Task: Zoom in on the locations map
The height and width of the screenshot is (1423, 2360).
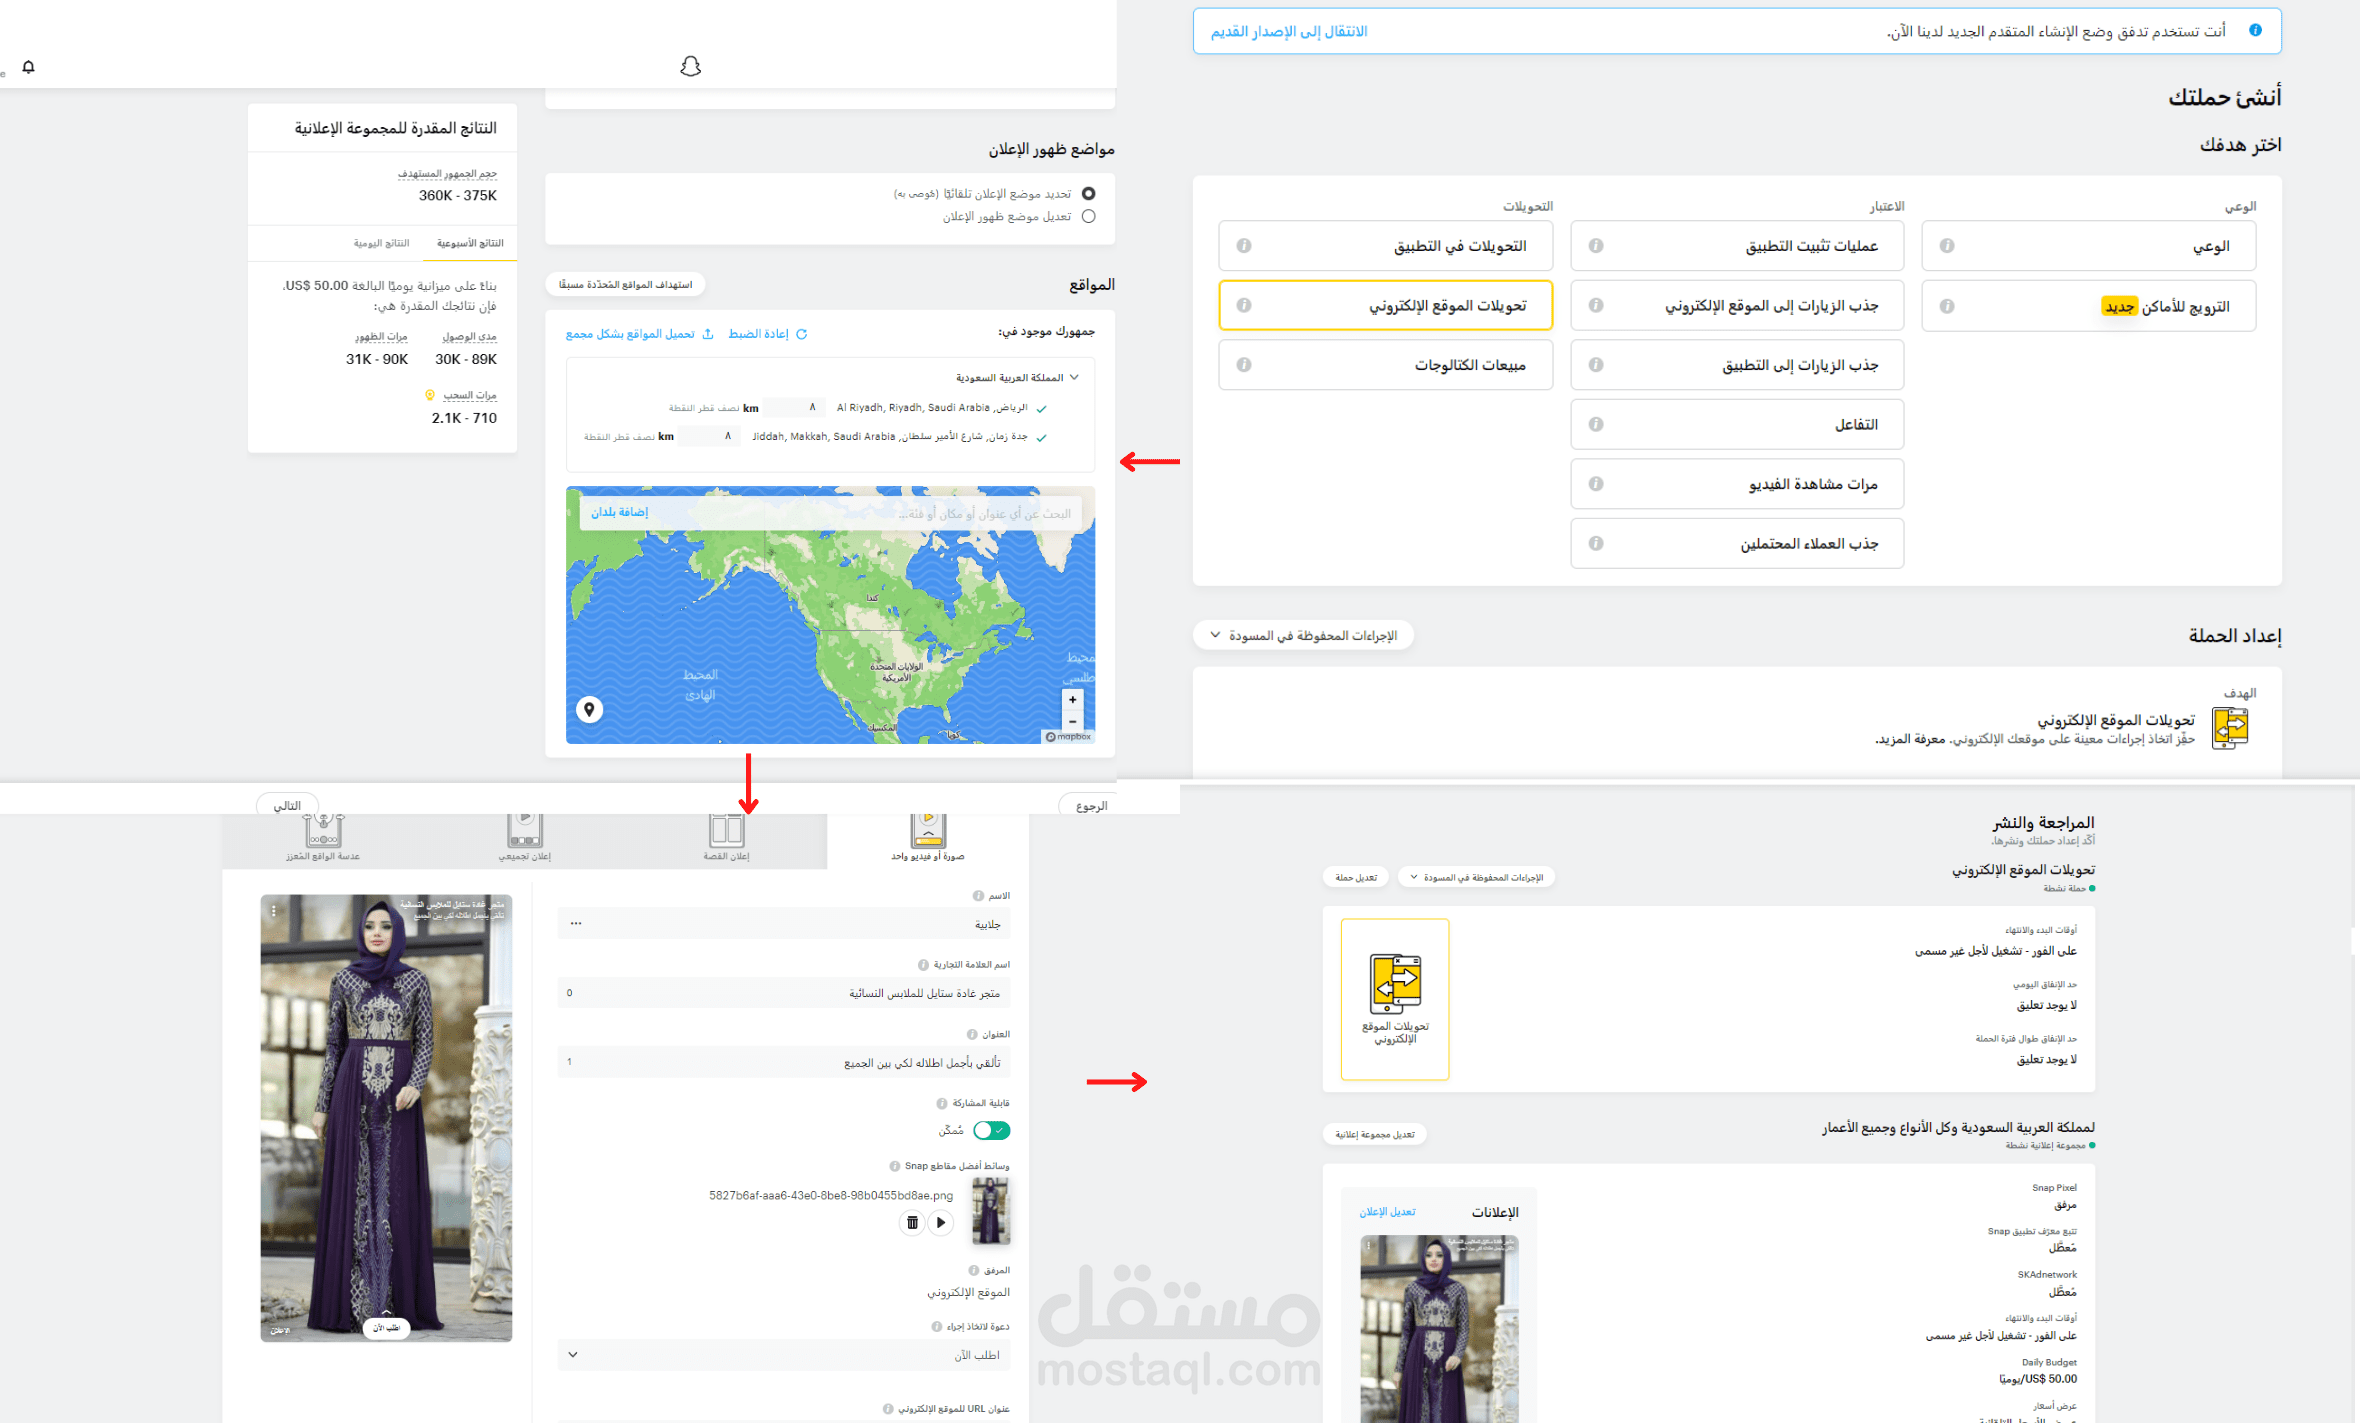Action: coord(1072,700)
